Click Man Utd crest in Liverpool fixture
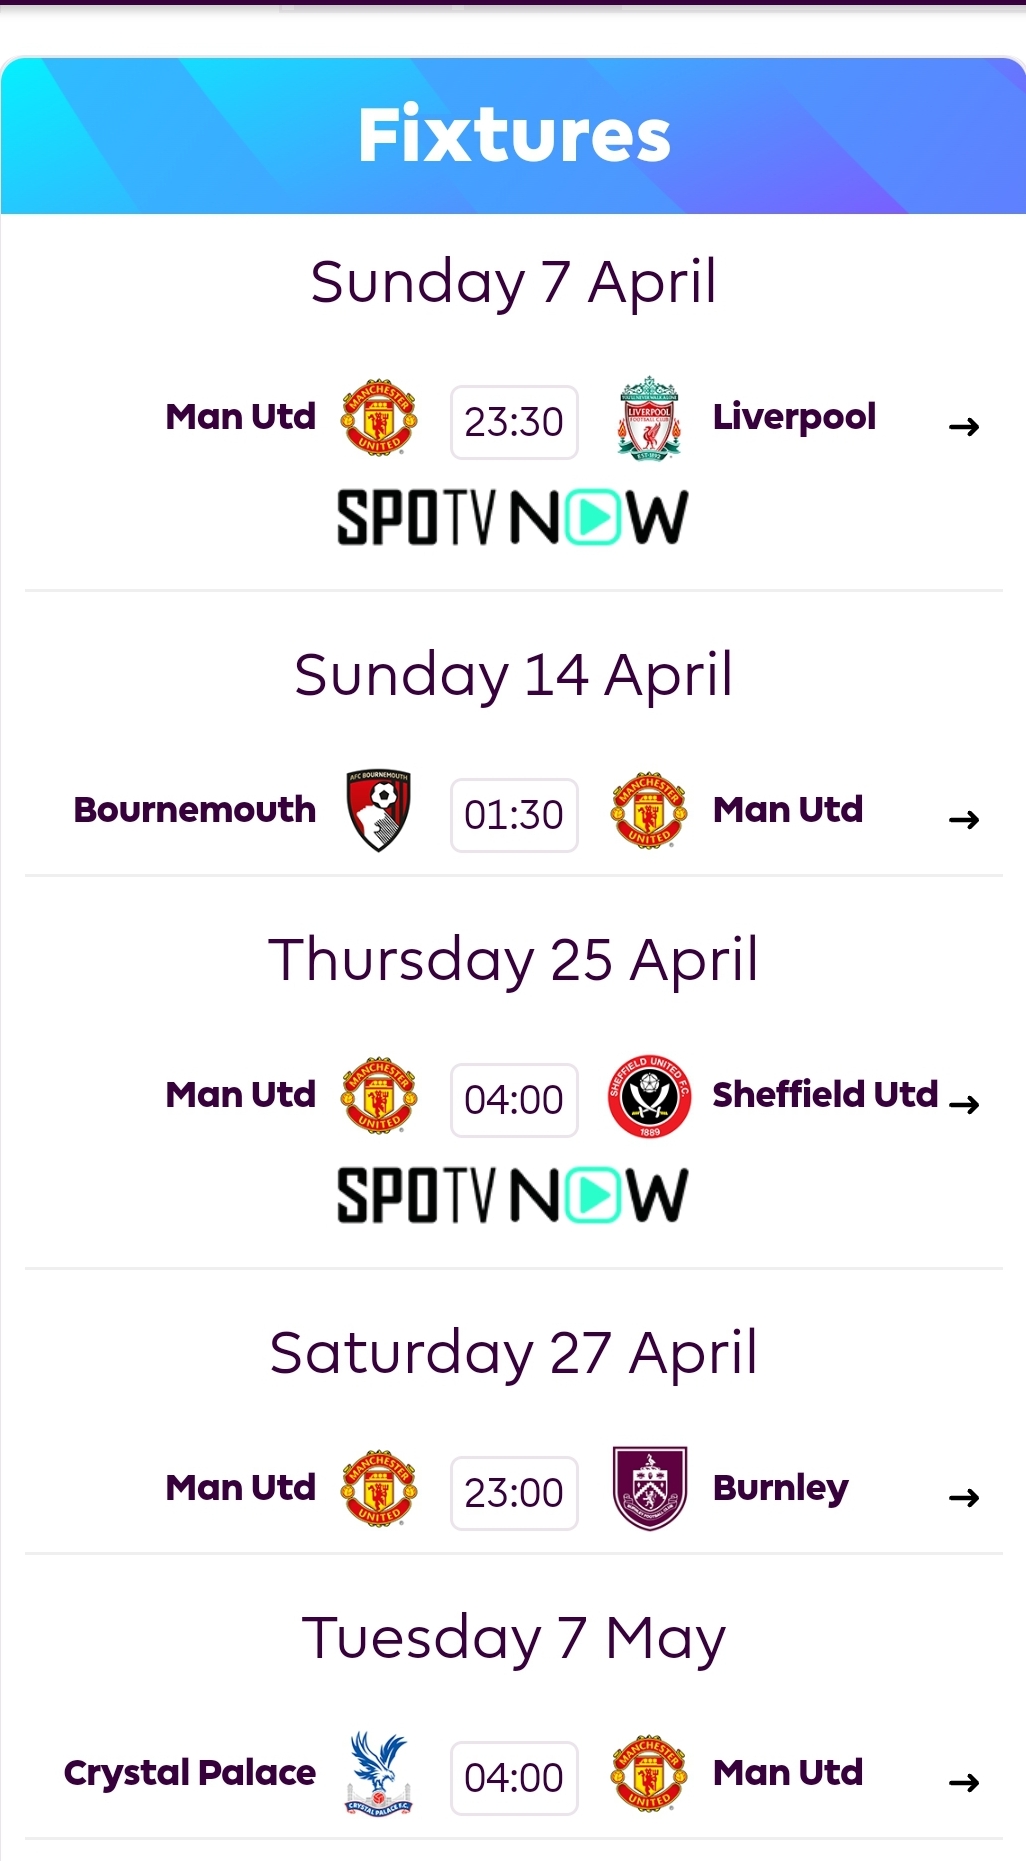The image size is (1026, 1861). pyautogui.click(x=379, y=418)
